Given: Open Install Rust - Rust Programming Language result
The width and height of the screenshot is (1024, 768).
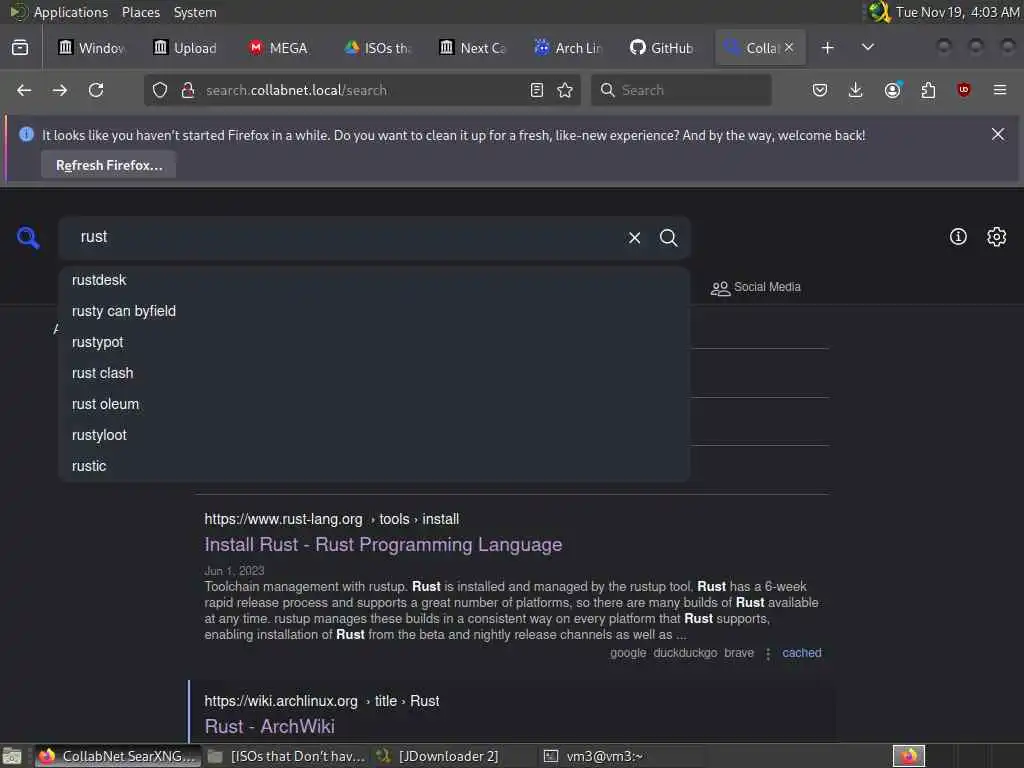Looking at the screenshot, I should (x=383, y=544).
